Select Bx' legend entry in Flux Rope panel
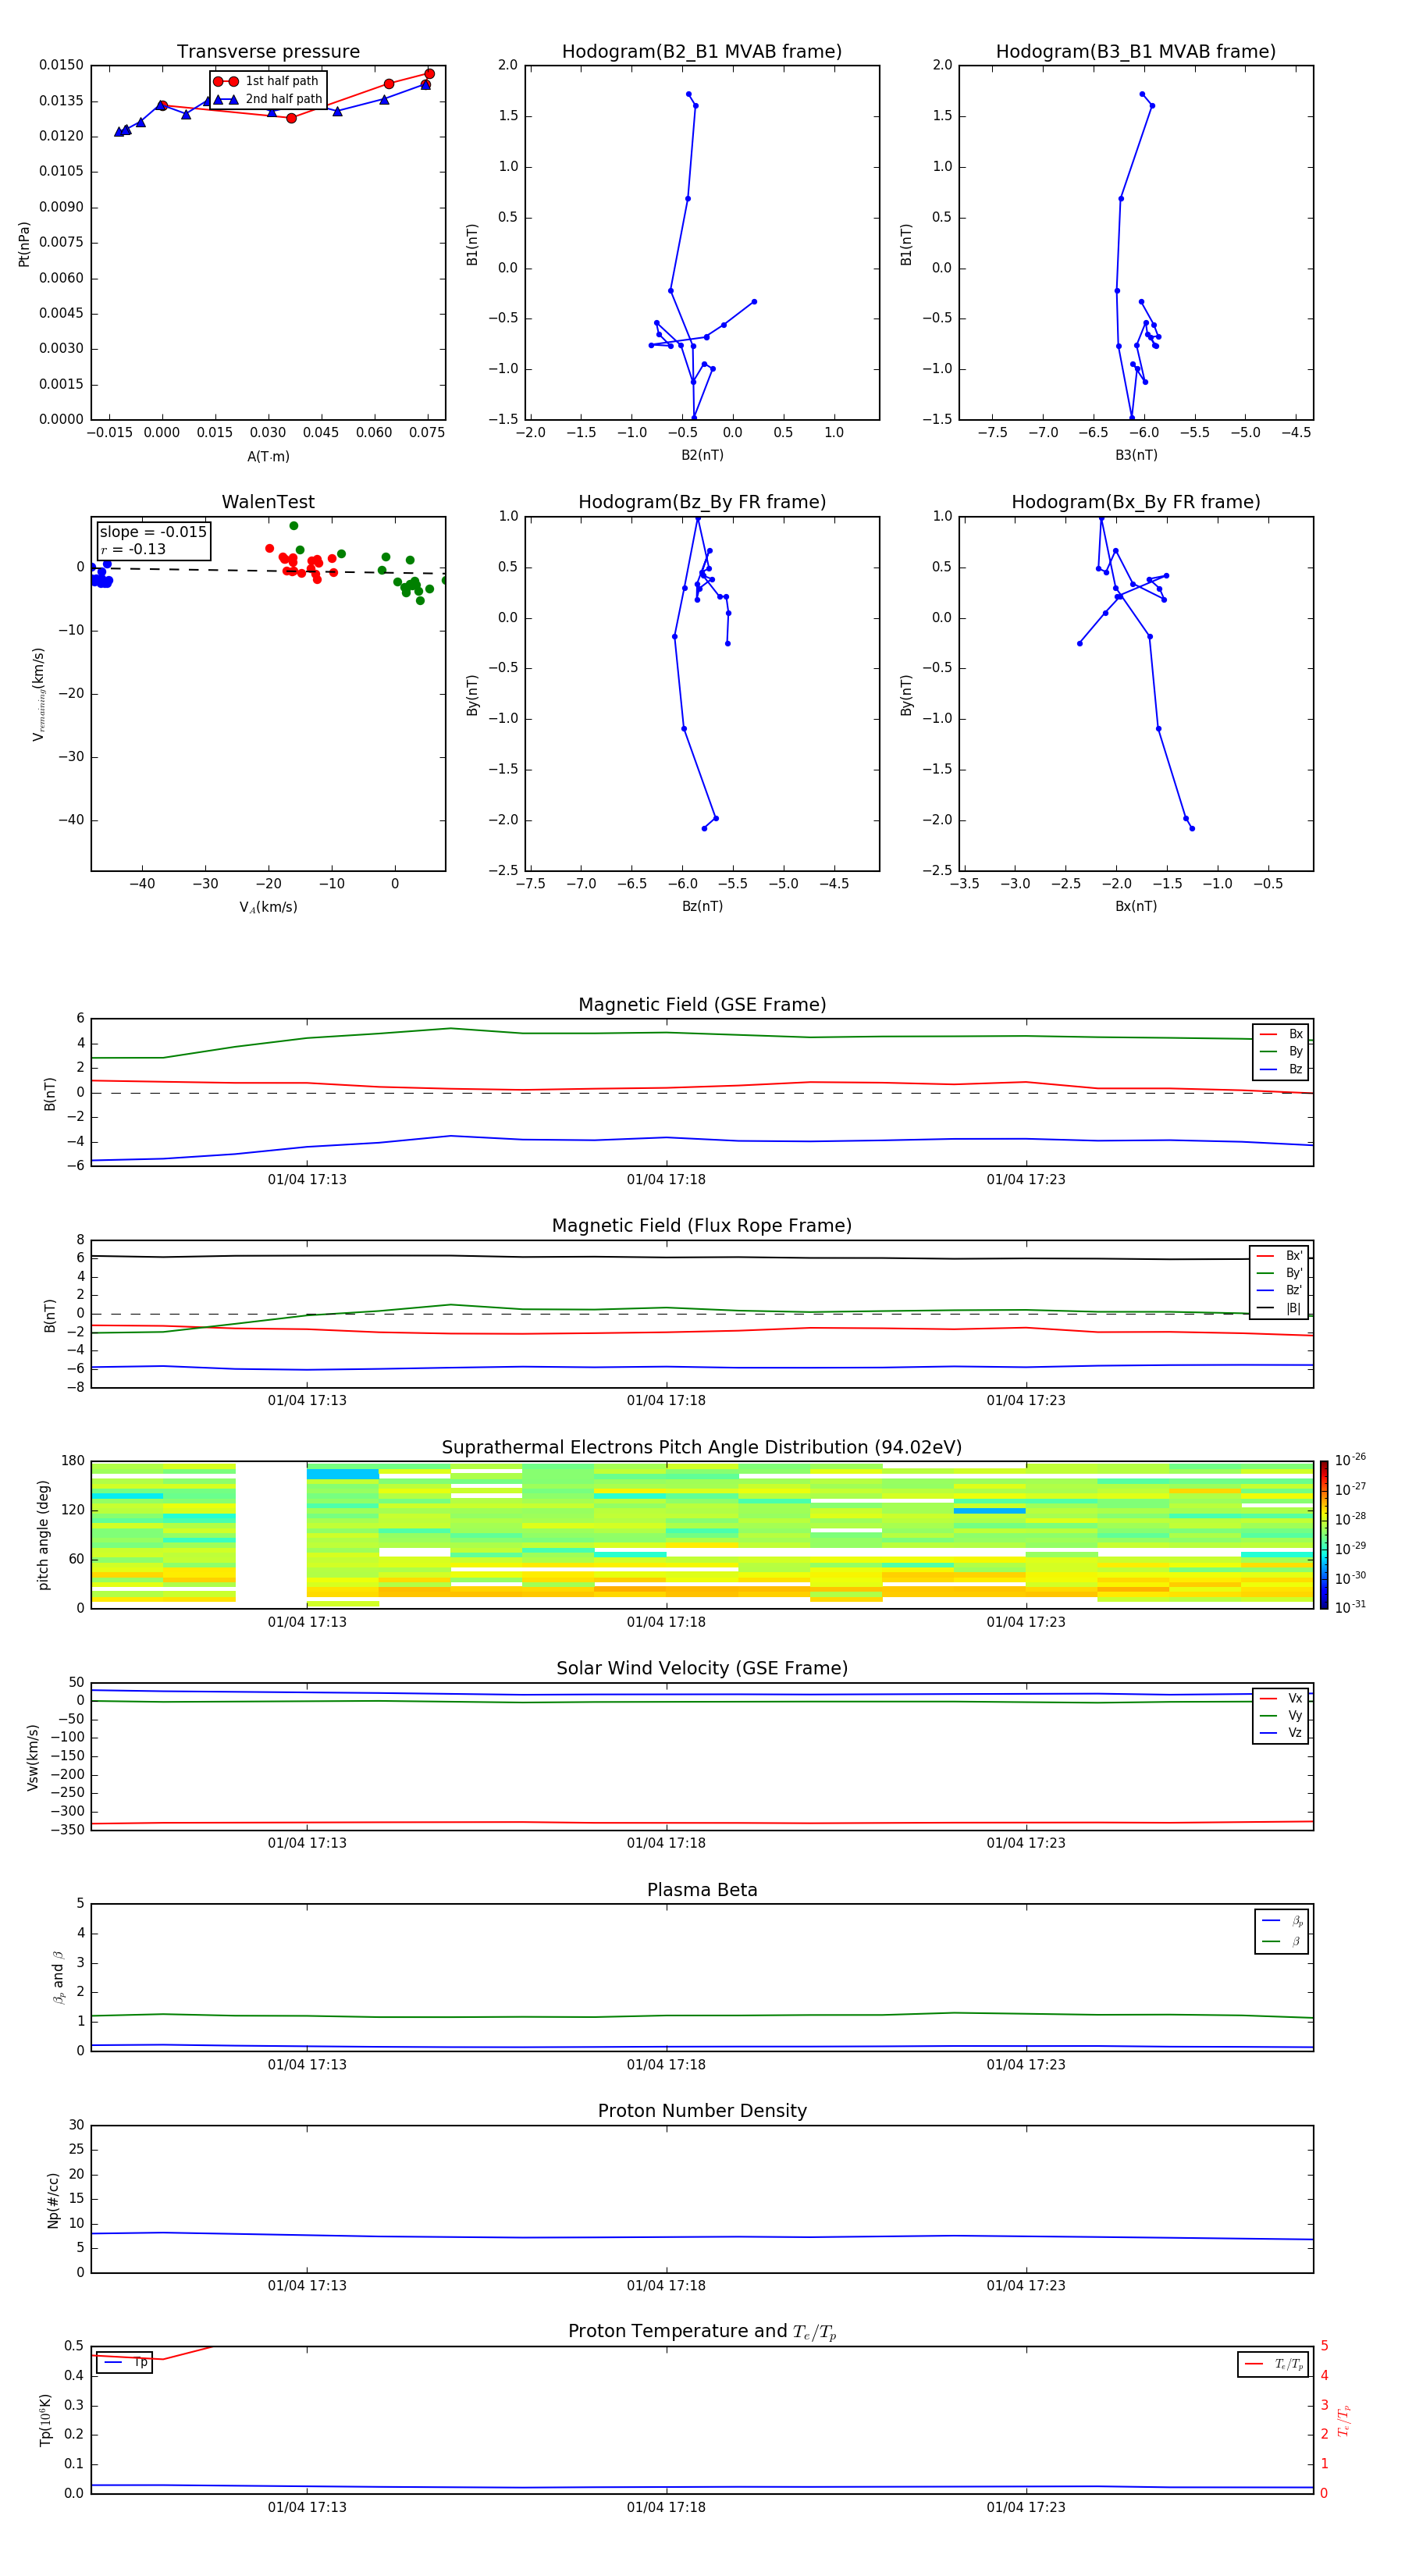1405x2576 pixels. coord(1279,1256)
